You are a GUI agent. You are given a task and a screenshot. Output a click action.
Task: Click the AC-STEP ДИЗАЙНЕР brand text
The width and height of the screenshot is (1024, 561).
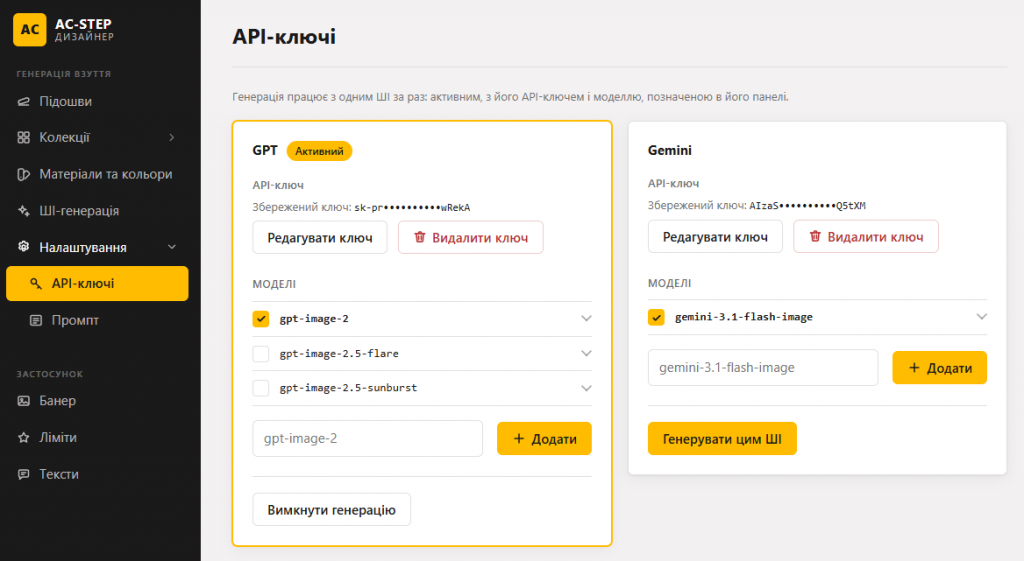[x=84, y=29]
